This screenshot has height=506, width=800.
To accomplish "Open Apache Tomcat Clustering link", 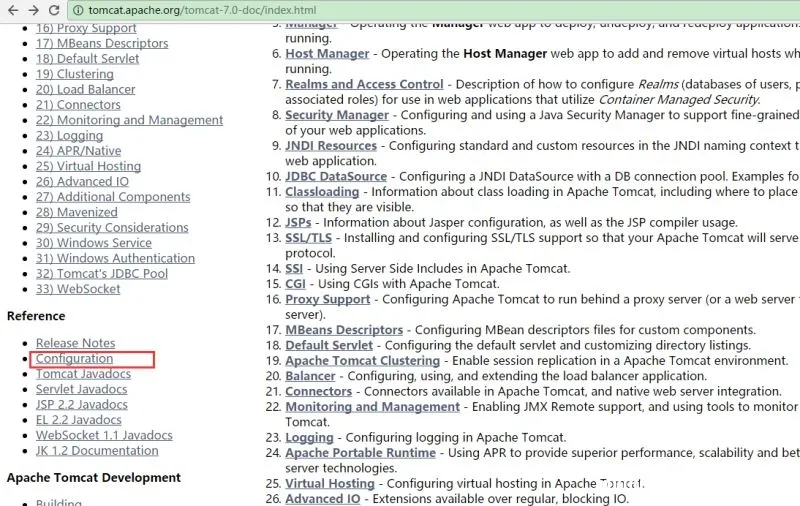I will click(362, 360).
